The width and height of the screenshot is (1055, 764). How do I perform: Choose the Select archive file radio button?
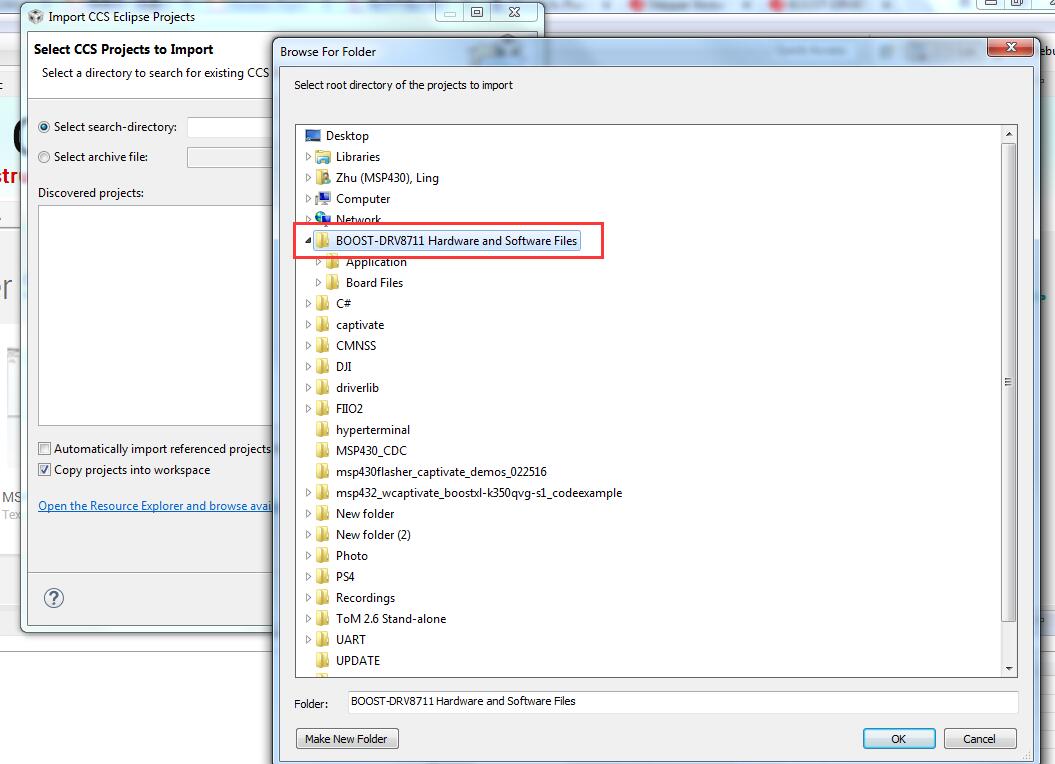44,157
